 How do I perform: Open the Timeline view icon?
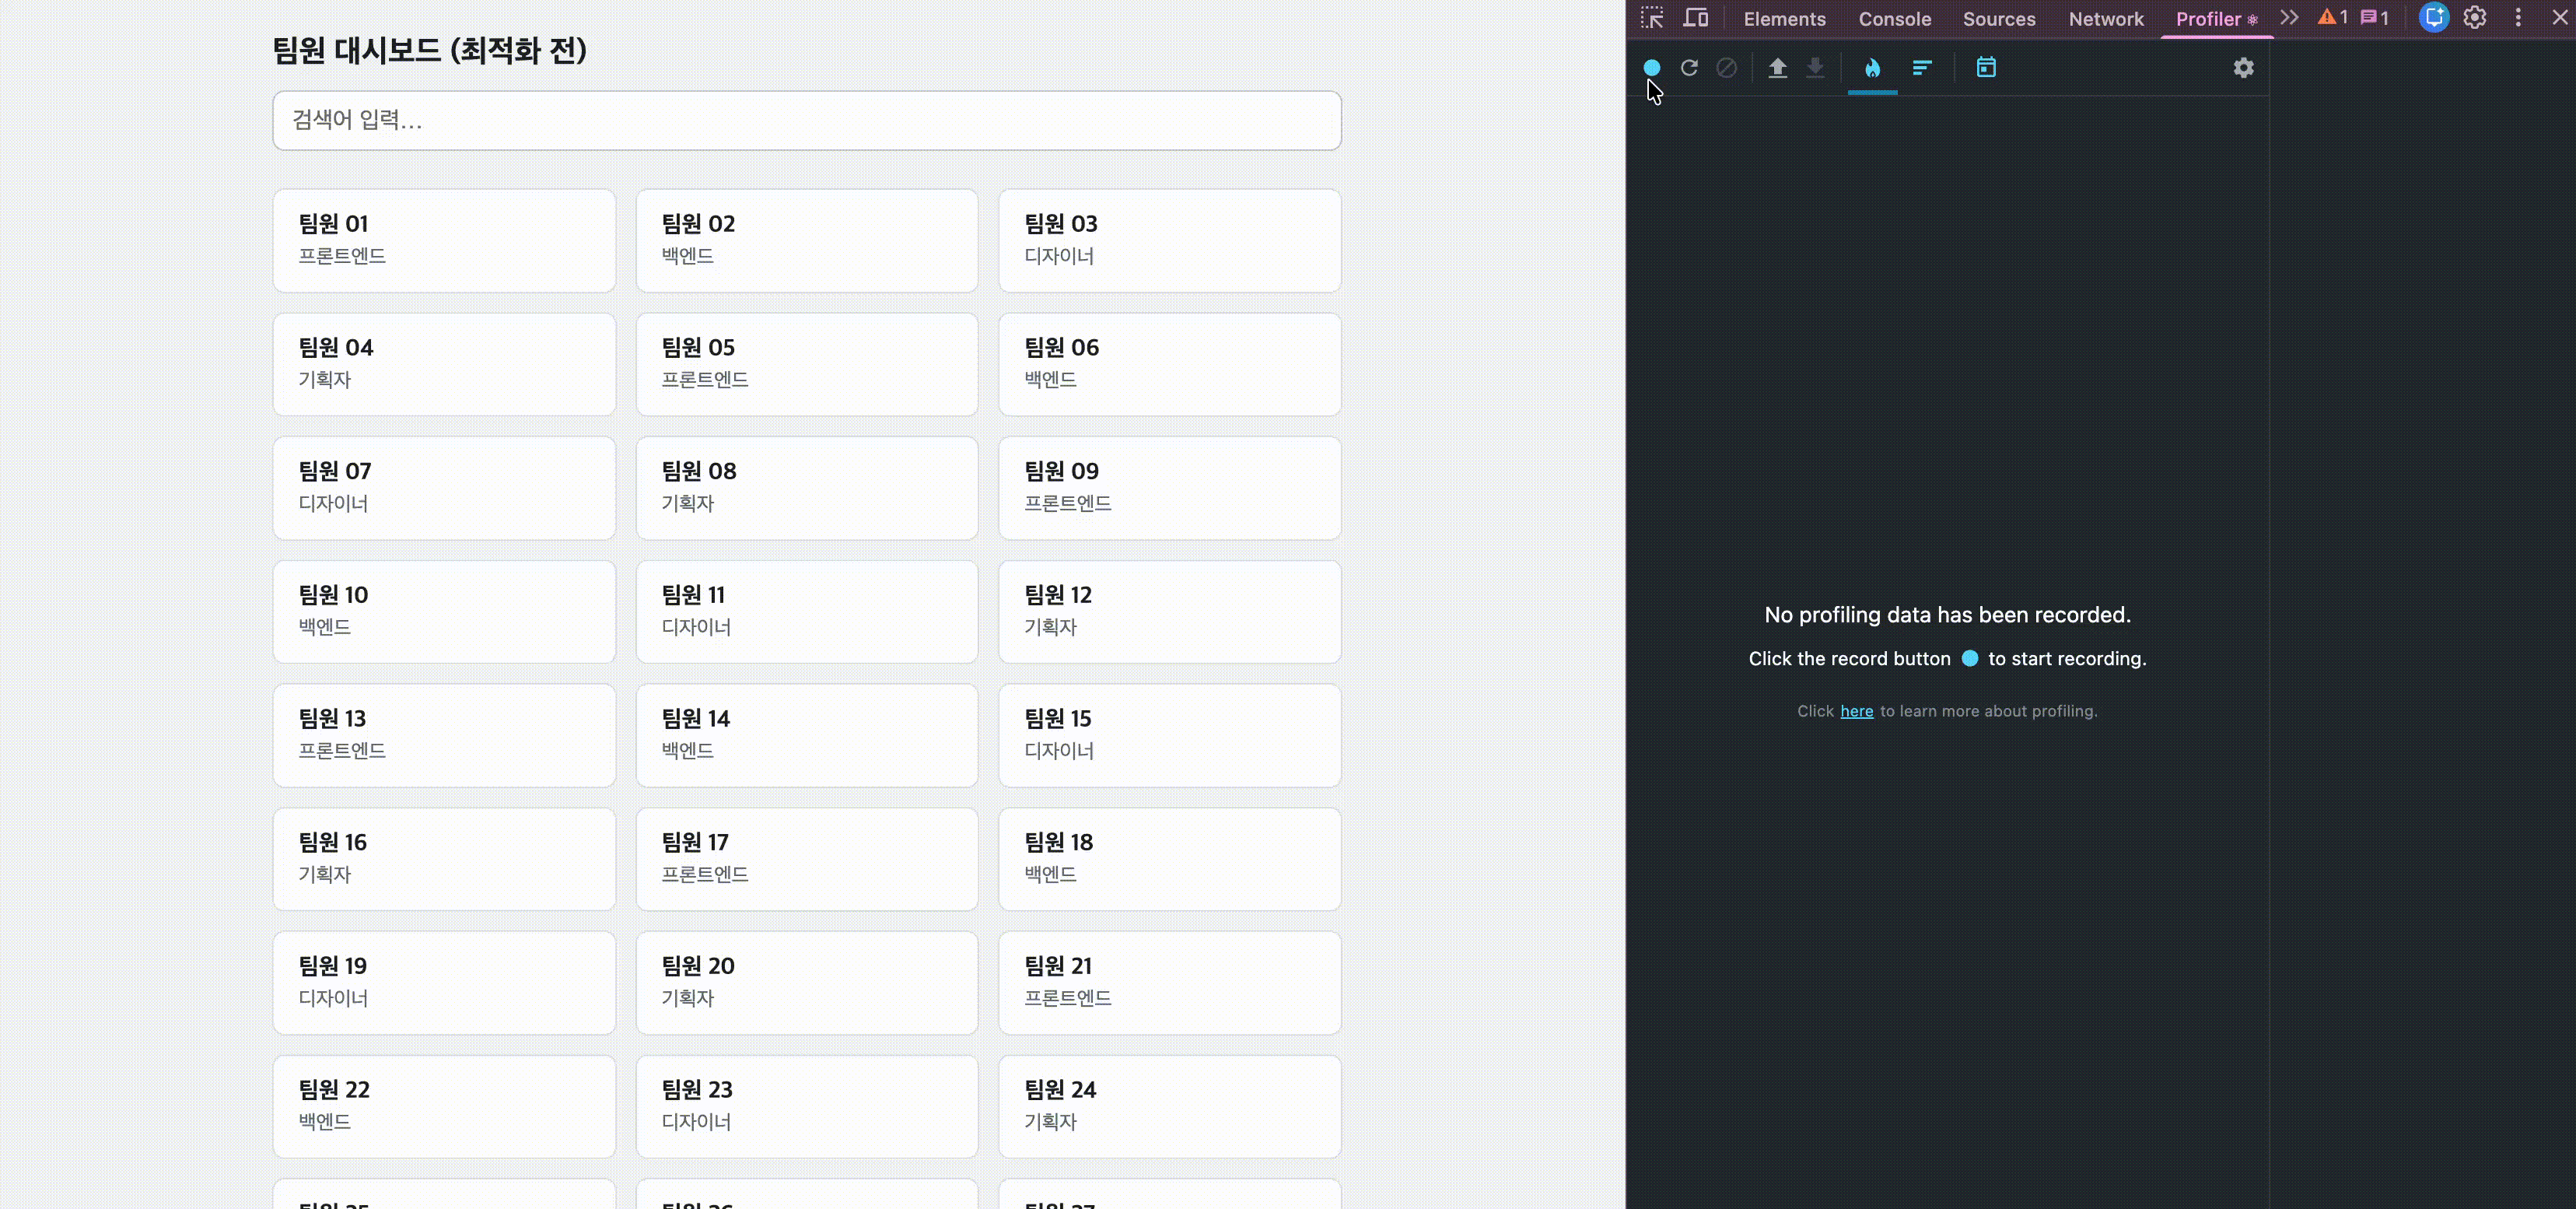(1986, 68)
